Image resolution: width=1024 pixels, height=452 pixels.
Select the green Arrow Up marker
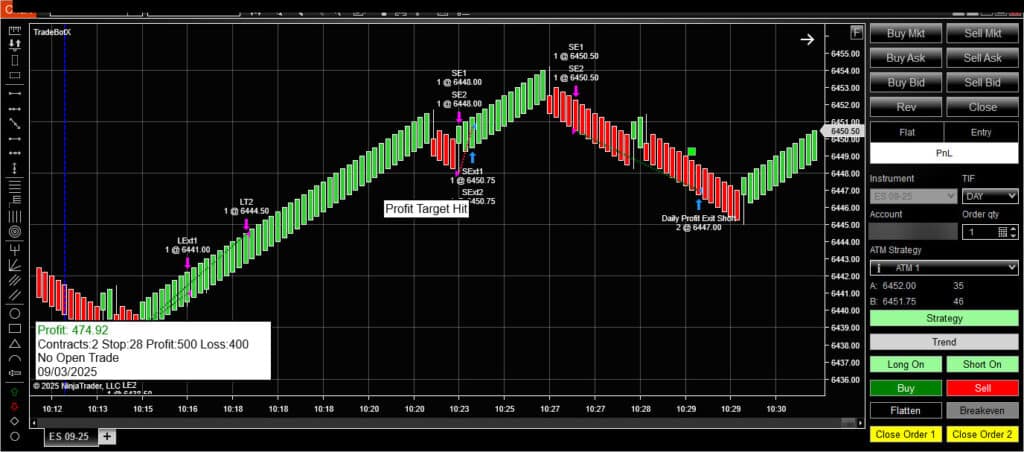tap(14, 391)
